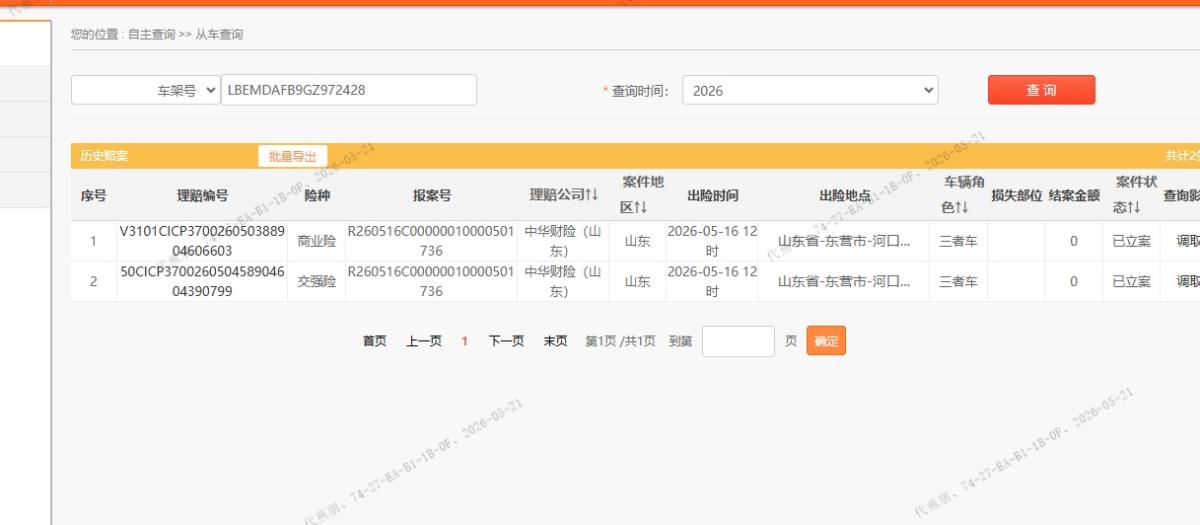Click 已立案 status in the 交强险 row
Image resolution: width=1200 pixels, height=525 pixels.
(x=1132, y=282)
